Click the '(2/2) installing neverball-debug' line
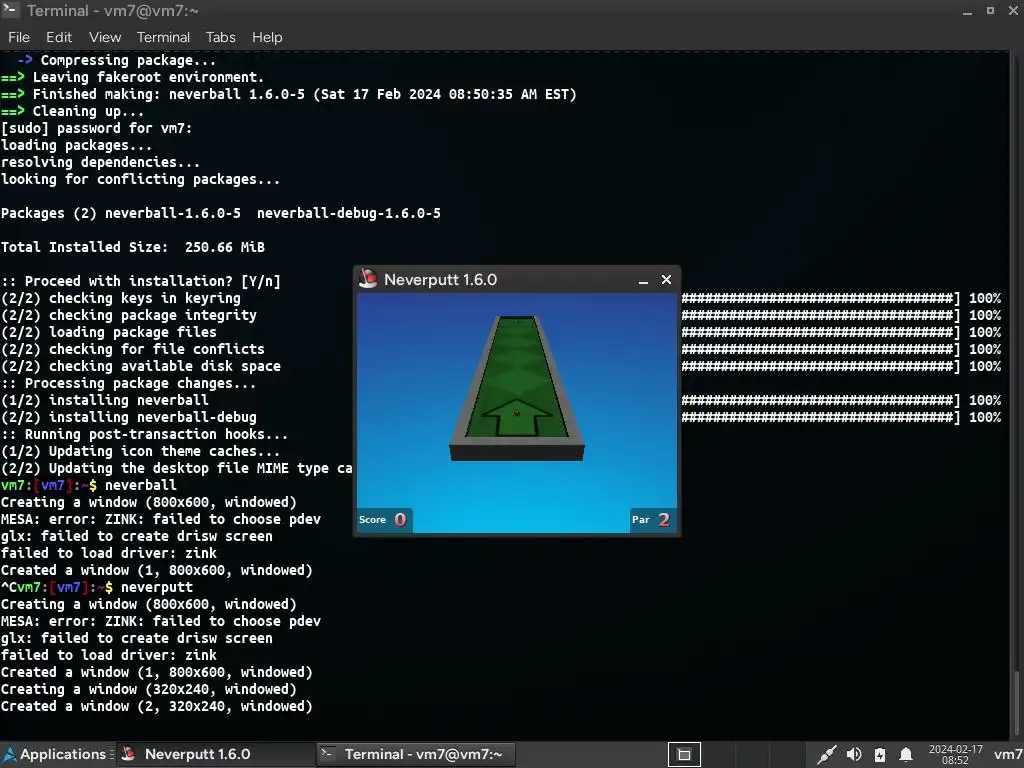The width and height of the screenshot is (1024, 768). pos(129,417)
